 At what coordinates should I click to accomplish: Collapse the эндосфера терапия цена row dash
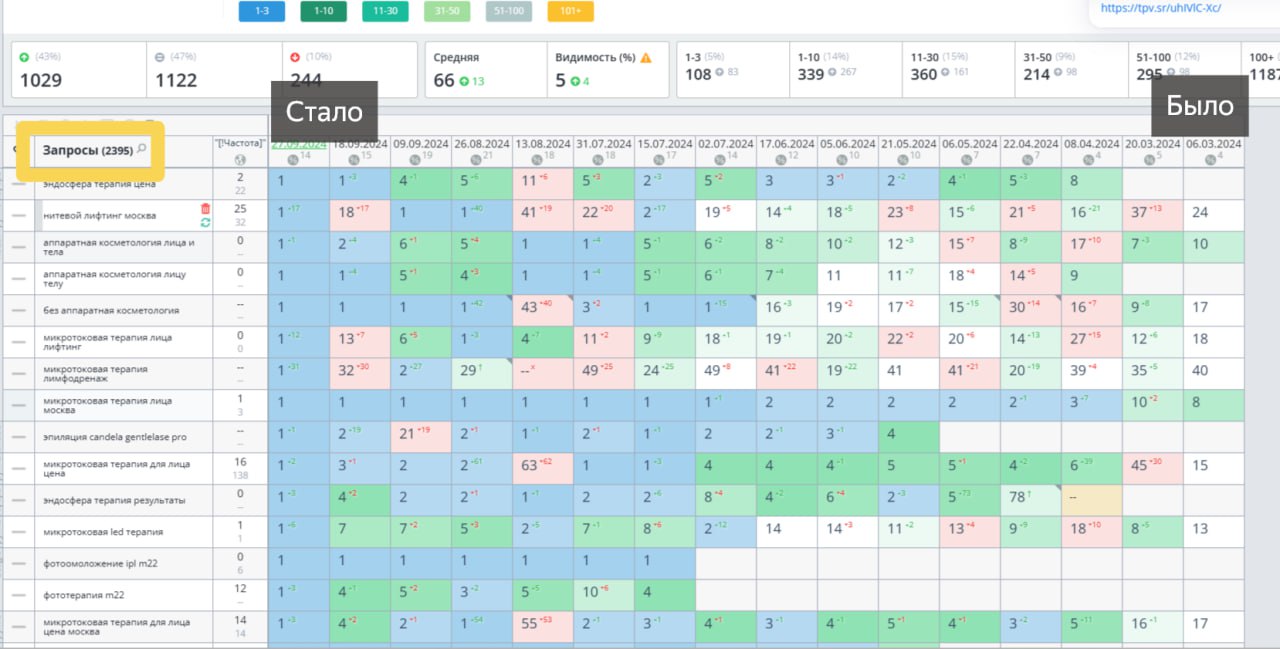coord(19,184)
